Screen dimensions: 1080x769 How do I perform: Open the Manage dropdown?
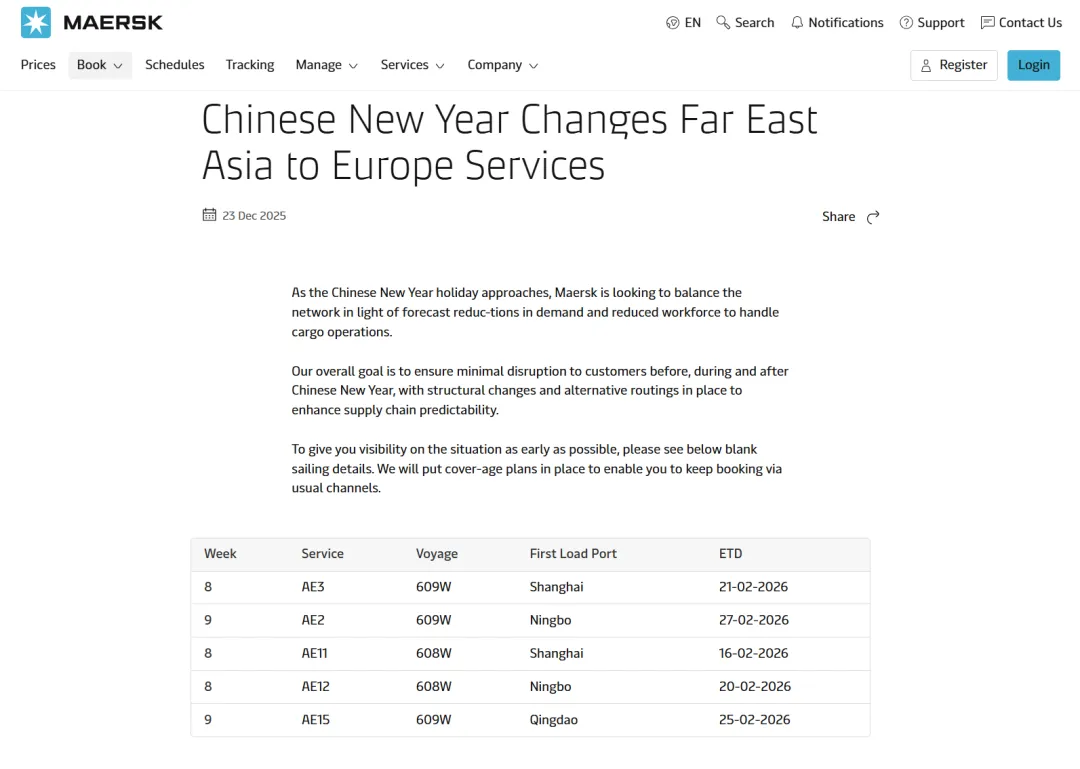[x=326, y=64]
